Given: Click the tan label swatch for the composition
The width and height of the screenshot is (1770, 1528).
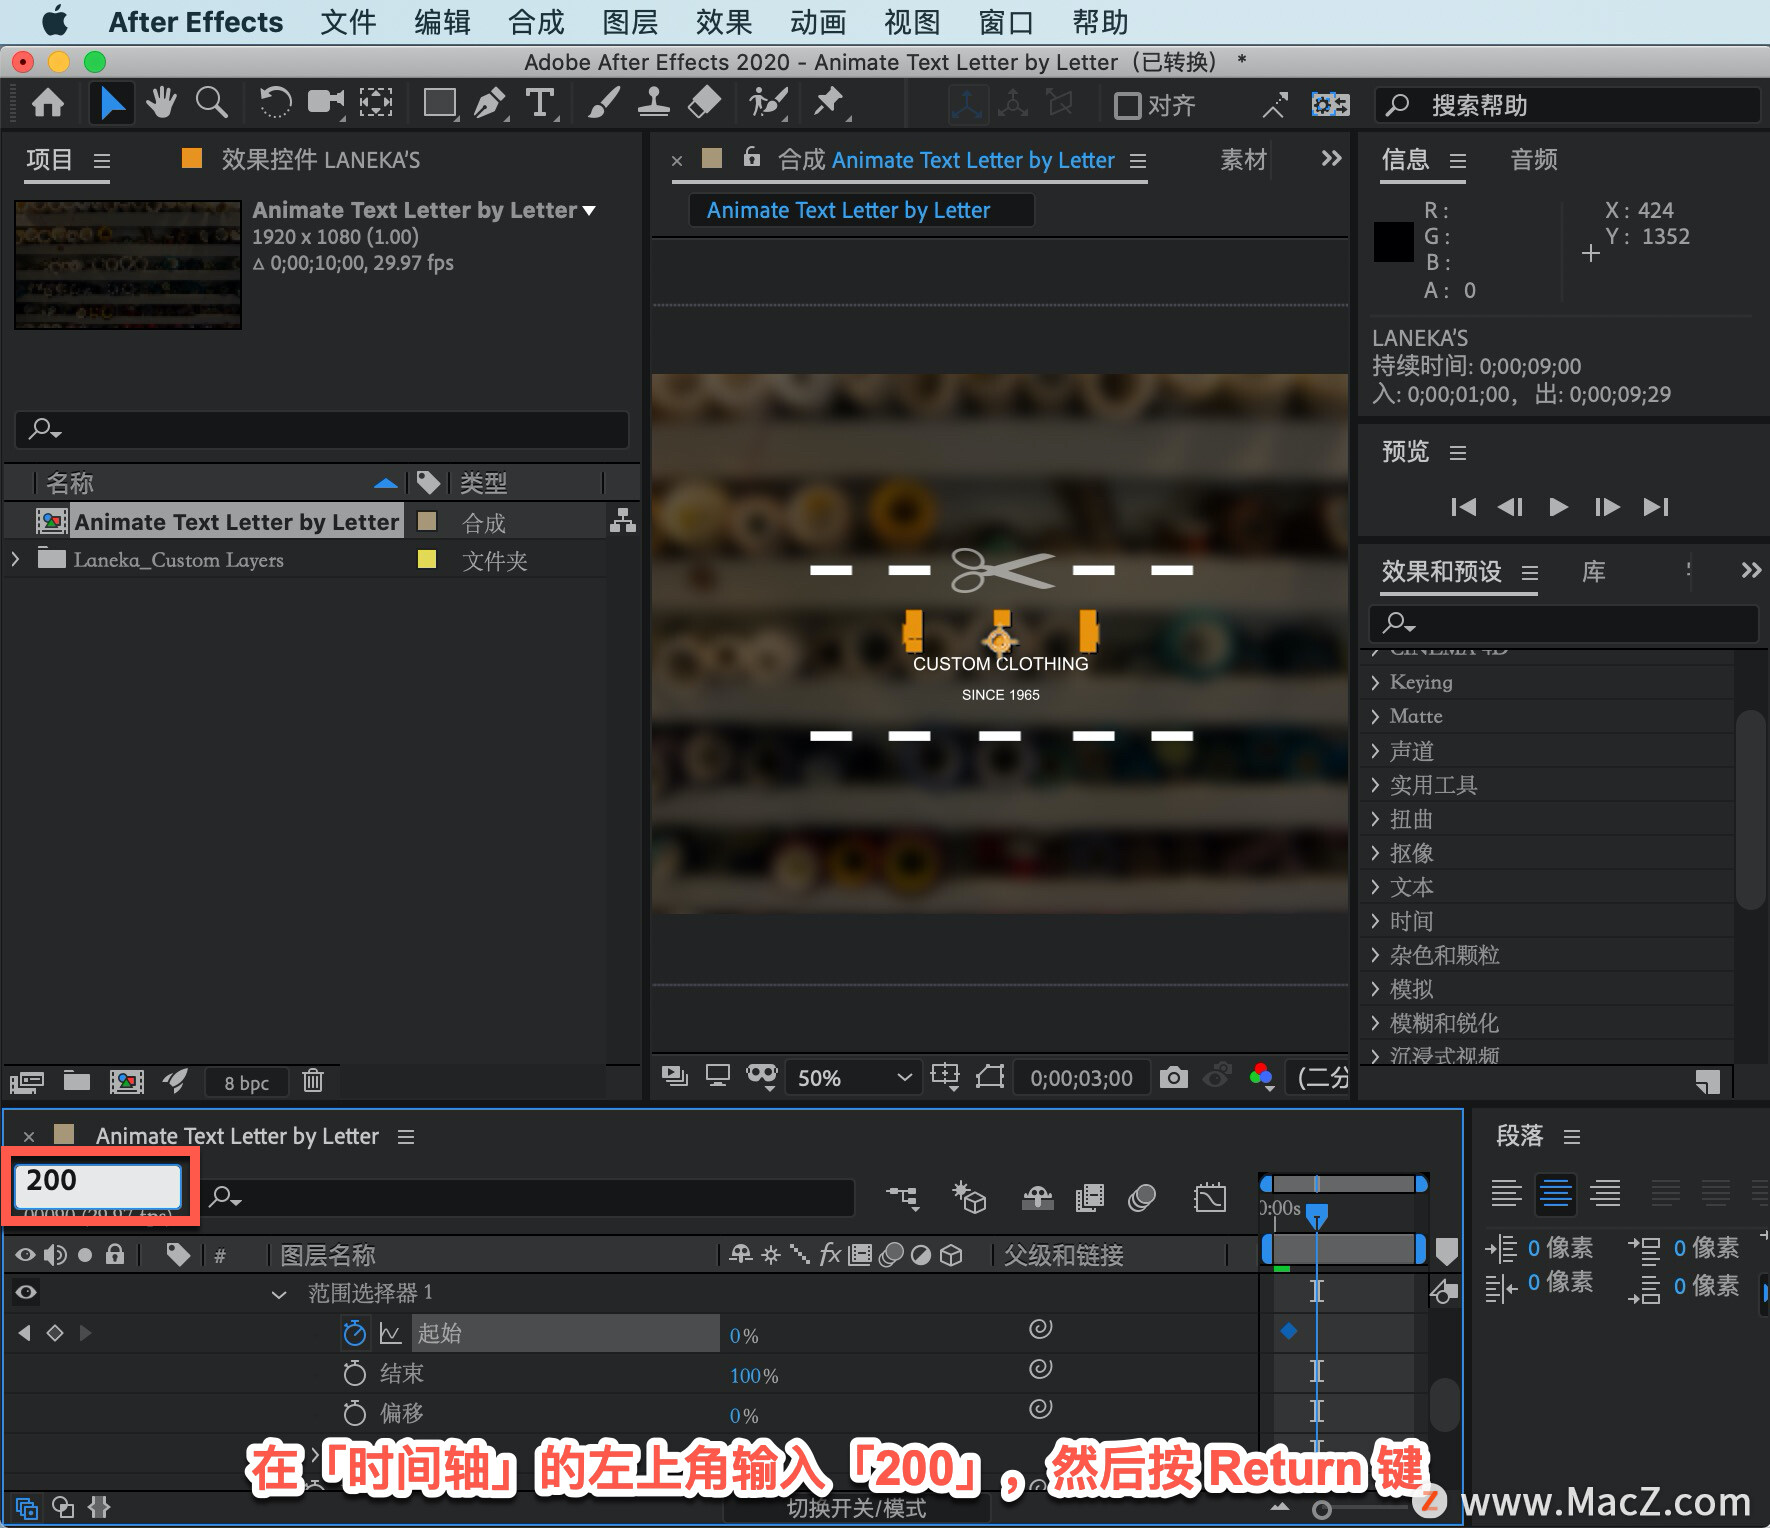Looking at the screenshot, I should (x=427, y=521).
